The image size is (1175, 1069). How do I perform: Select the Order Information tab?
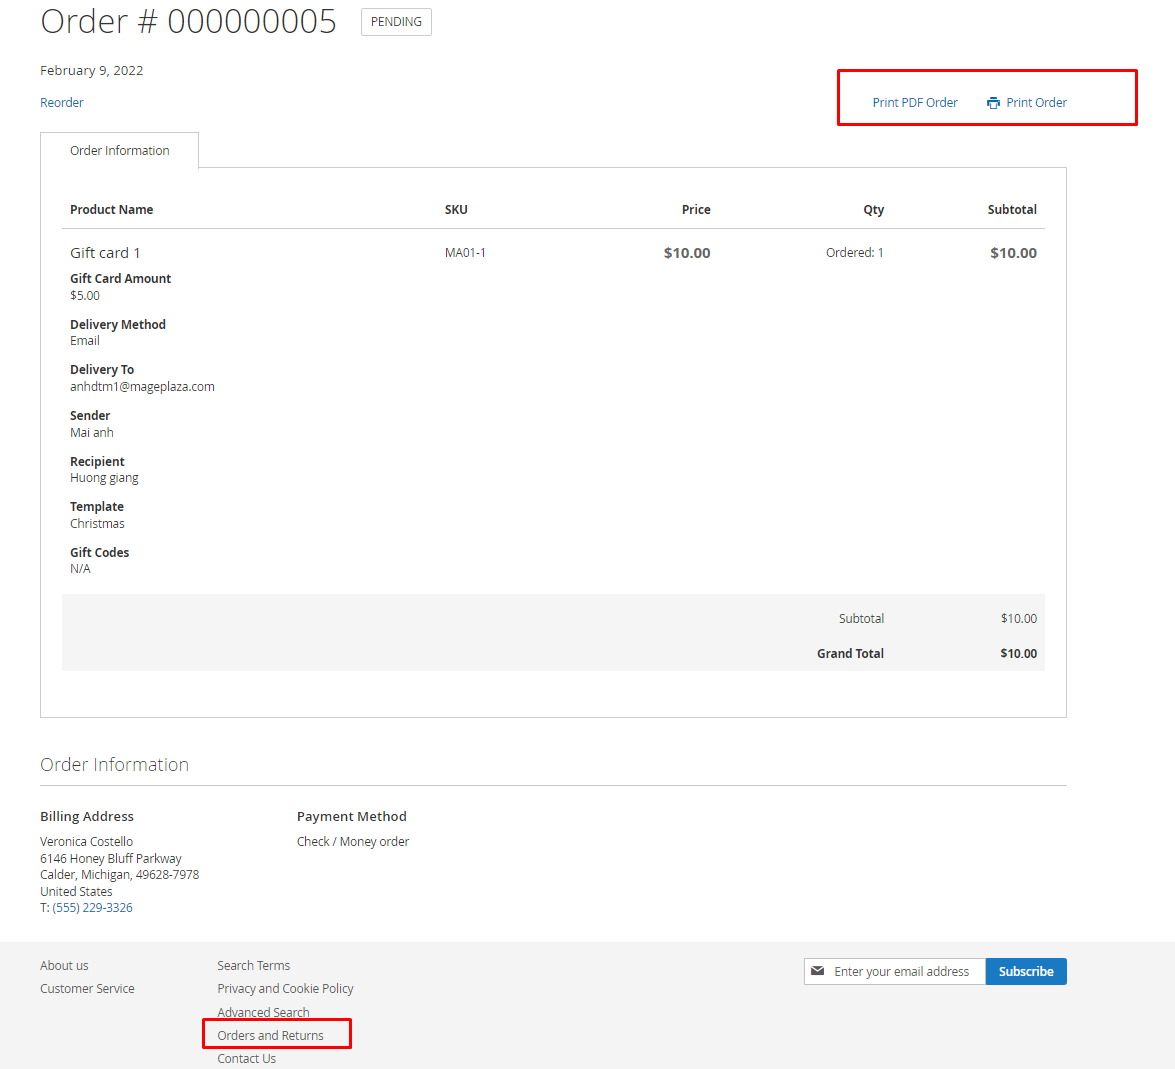coord(120,151)
